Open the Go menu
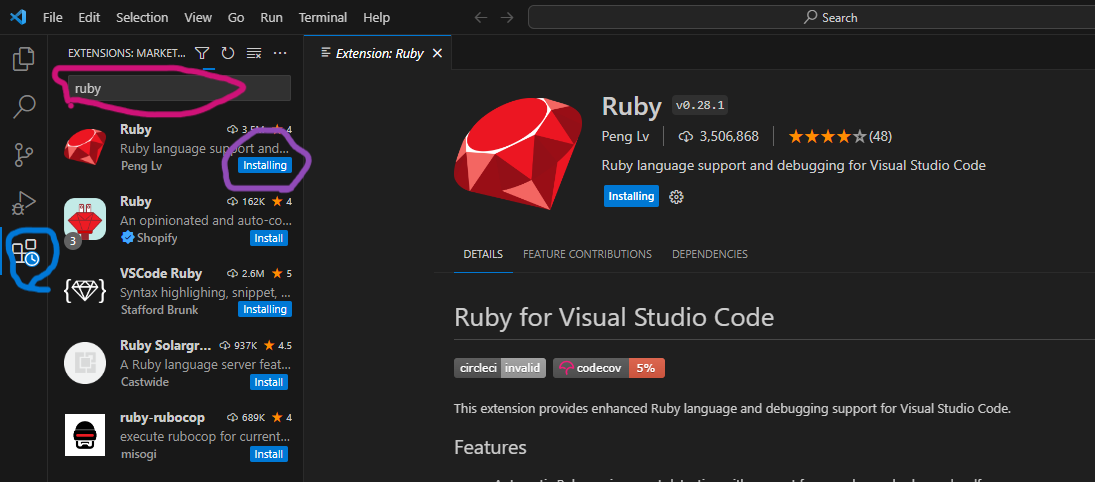Screen dimensions: 1095x482 click(x=236, y=17)
